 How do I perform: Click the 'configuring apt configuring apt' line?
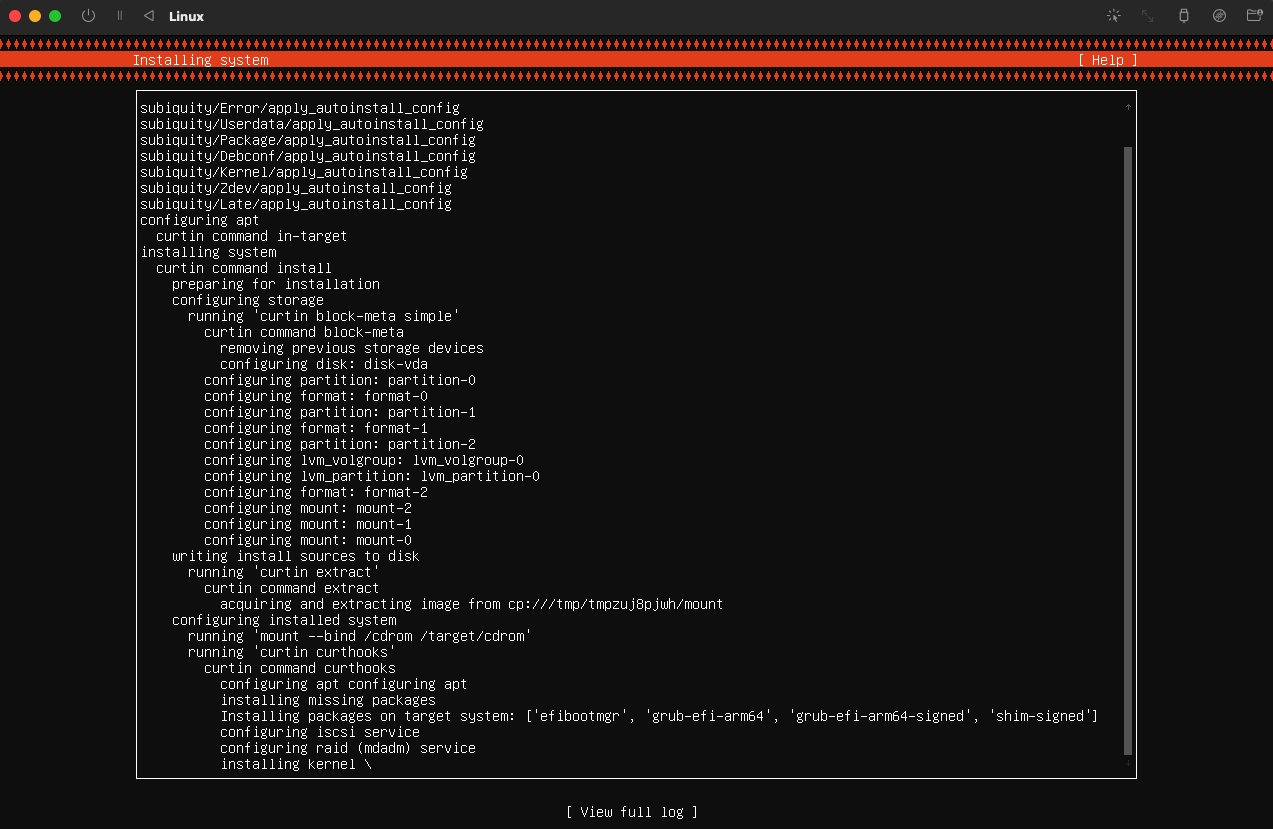[x=344, y=684]
